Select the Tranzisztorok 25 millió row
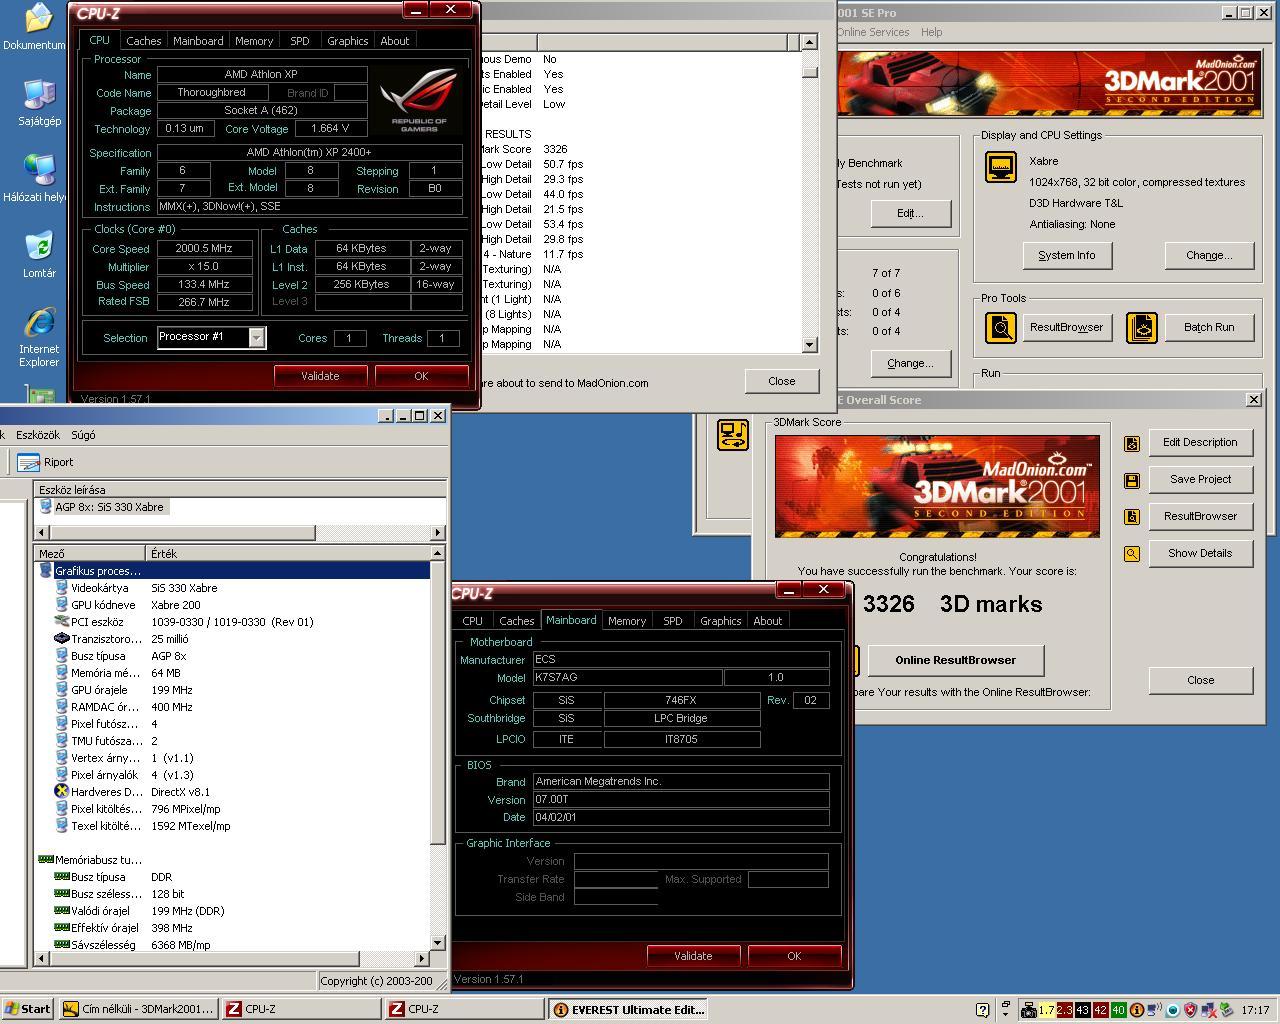The height and width of the screenshot is (1024, 1280). coord(233,639)
